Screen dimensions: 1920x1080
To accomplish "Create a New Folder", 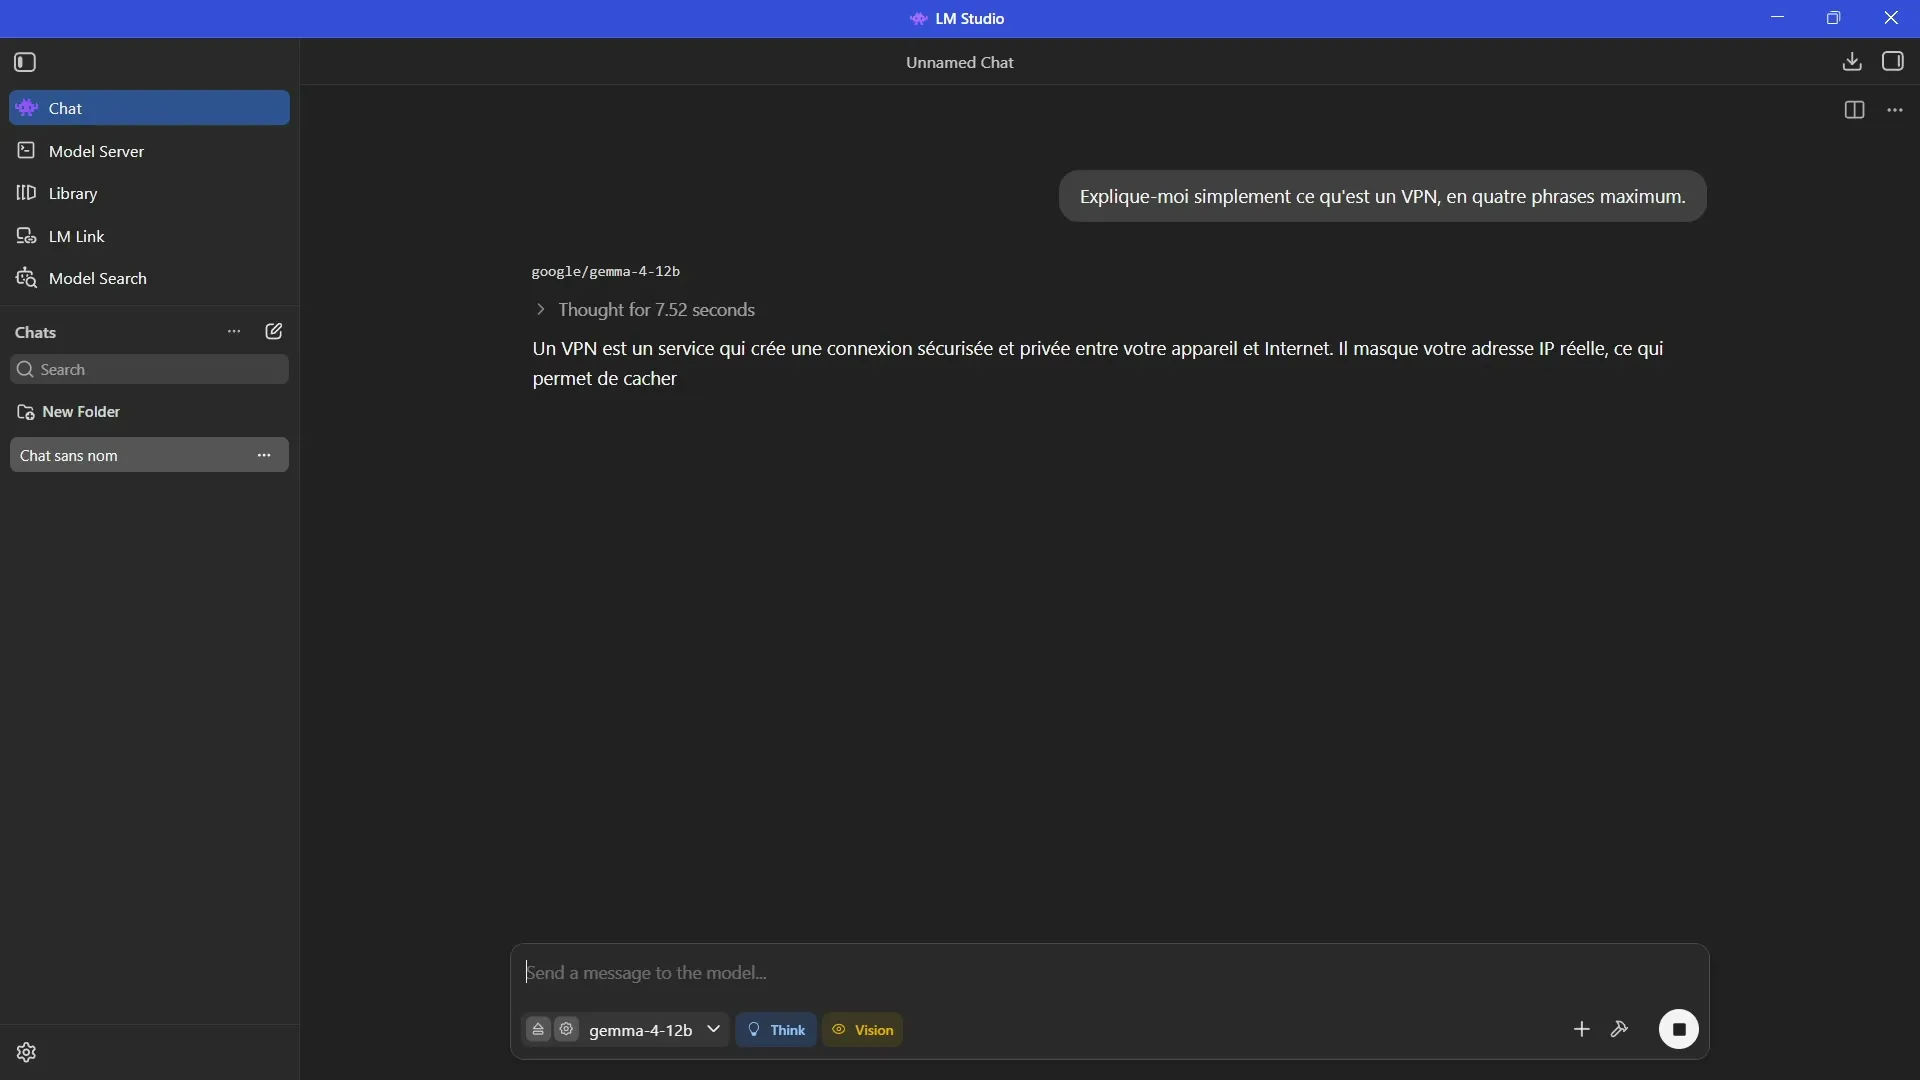I will (x=69, y=412).
